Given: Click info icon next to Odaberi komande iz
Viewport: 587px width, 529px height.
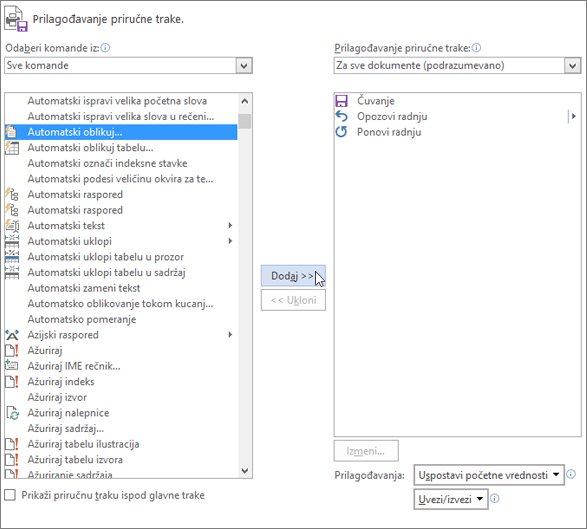Looking at the screenshot, I should [106, 48].
